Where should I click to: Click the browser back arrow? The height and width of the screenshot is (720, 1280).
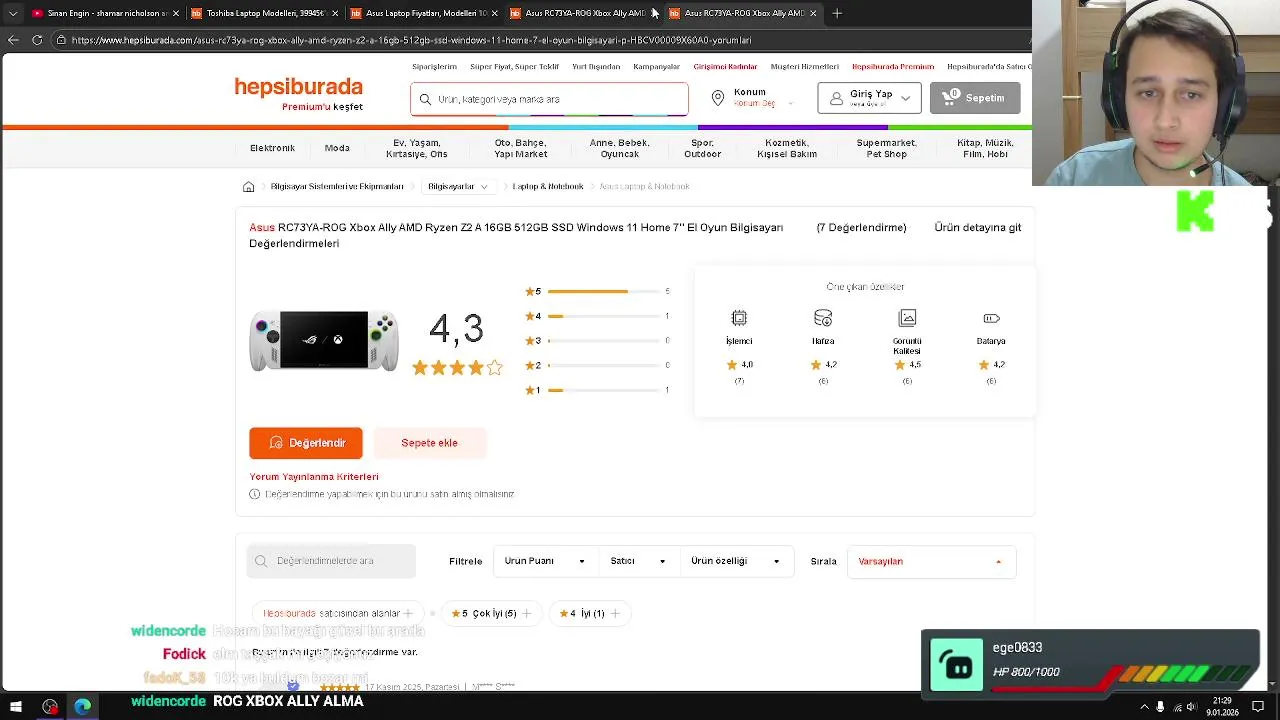13,40
